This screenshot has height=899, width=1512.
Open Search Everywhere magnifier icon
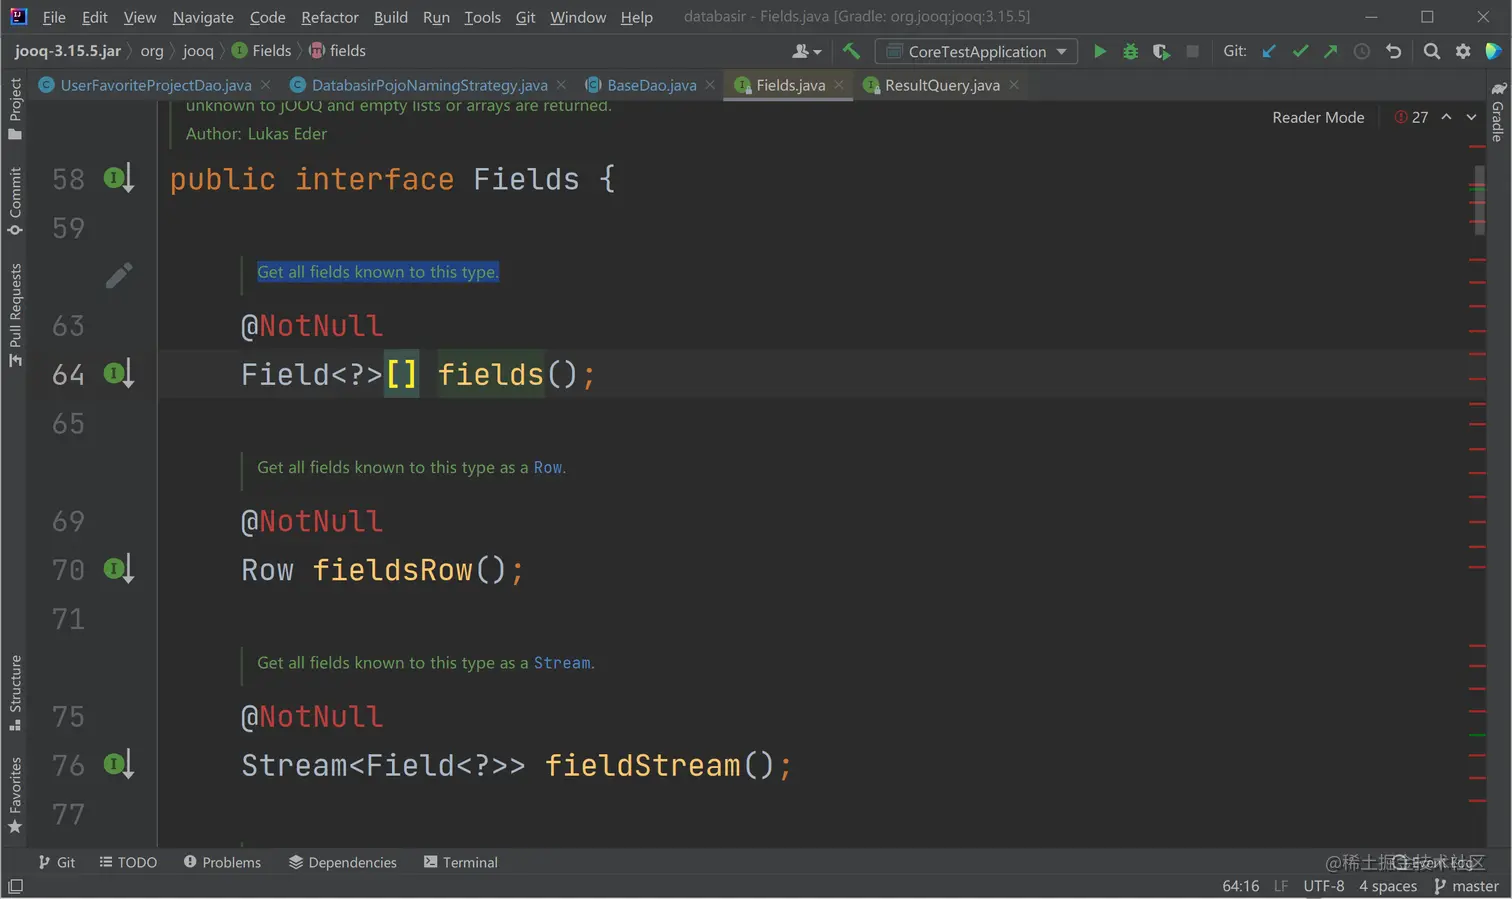coord(1432,51)
